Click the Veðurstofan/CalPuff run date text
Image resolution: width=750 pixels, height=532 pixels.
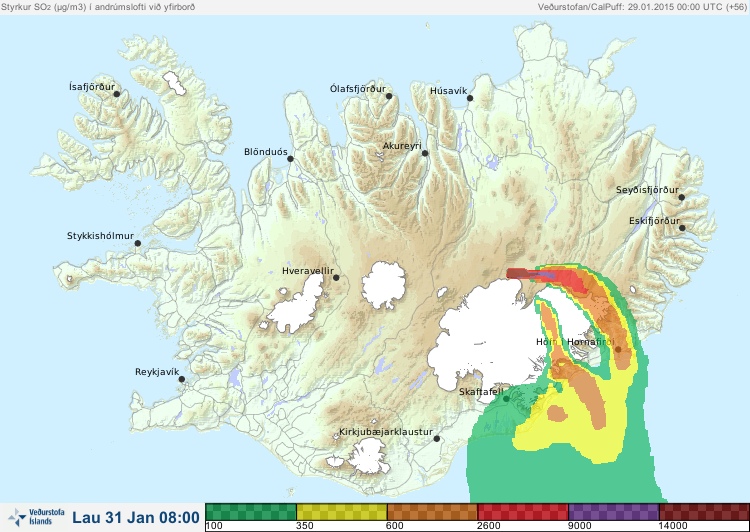coord(641,7)
